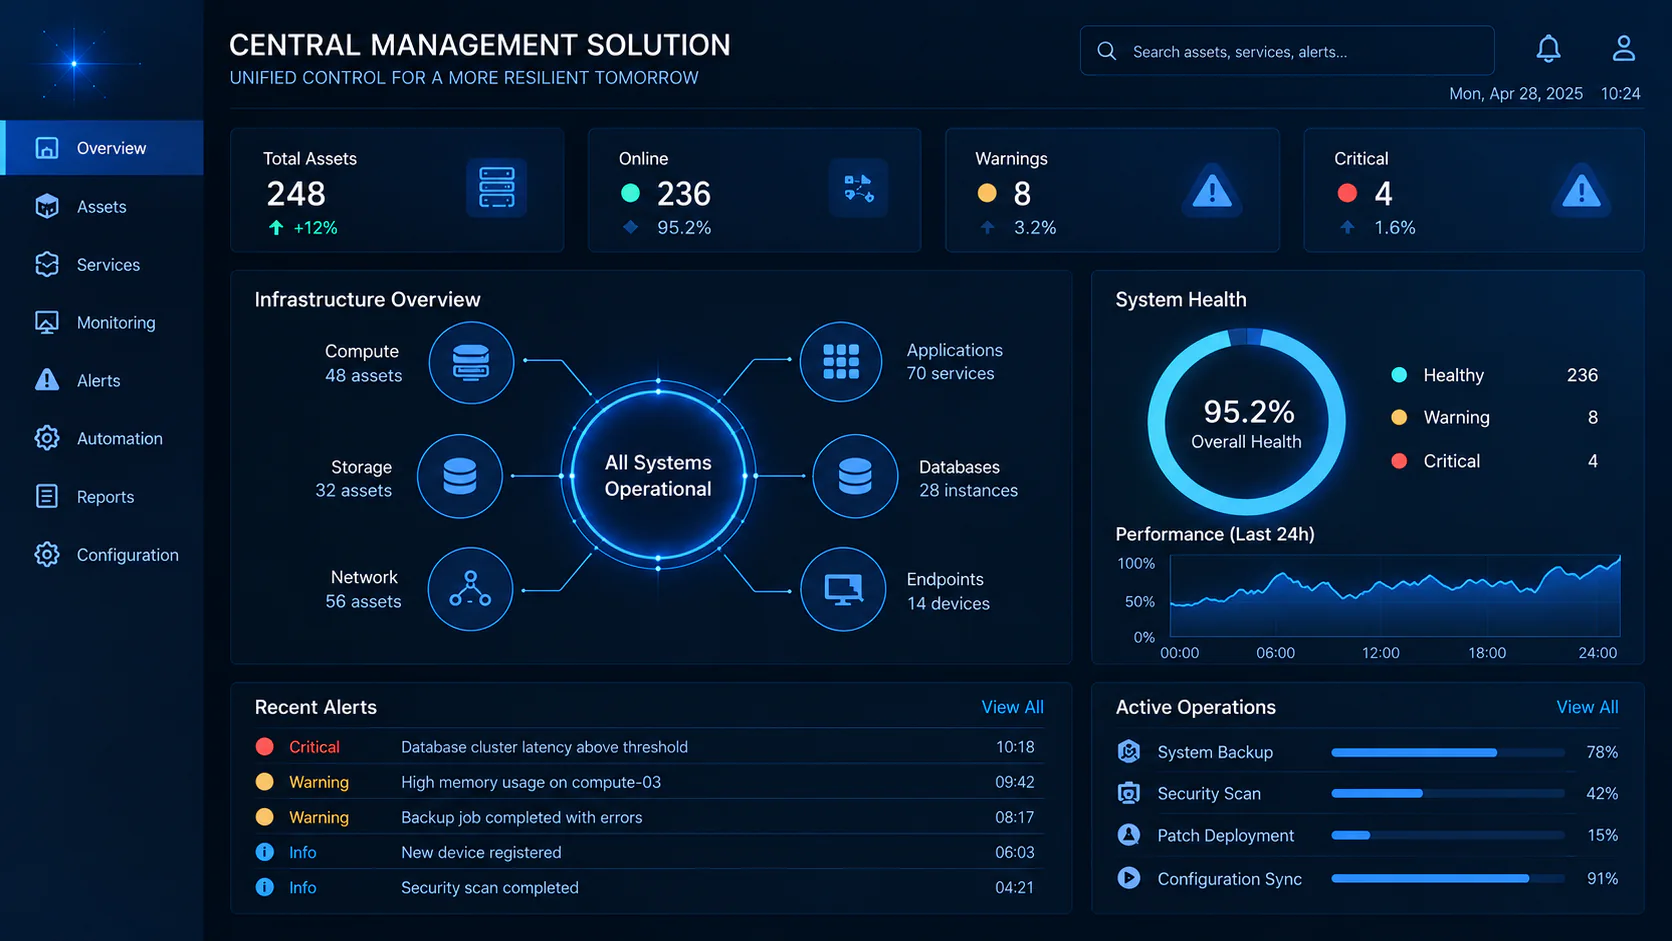Click the 236 online count

[683, 193]
